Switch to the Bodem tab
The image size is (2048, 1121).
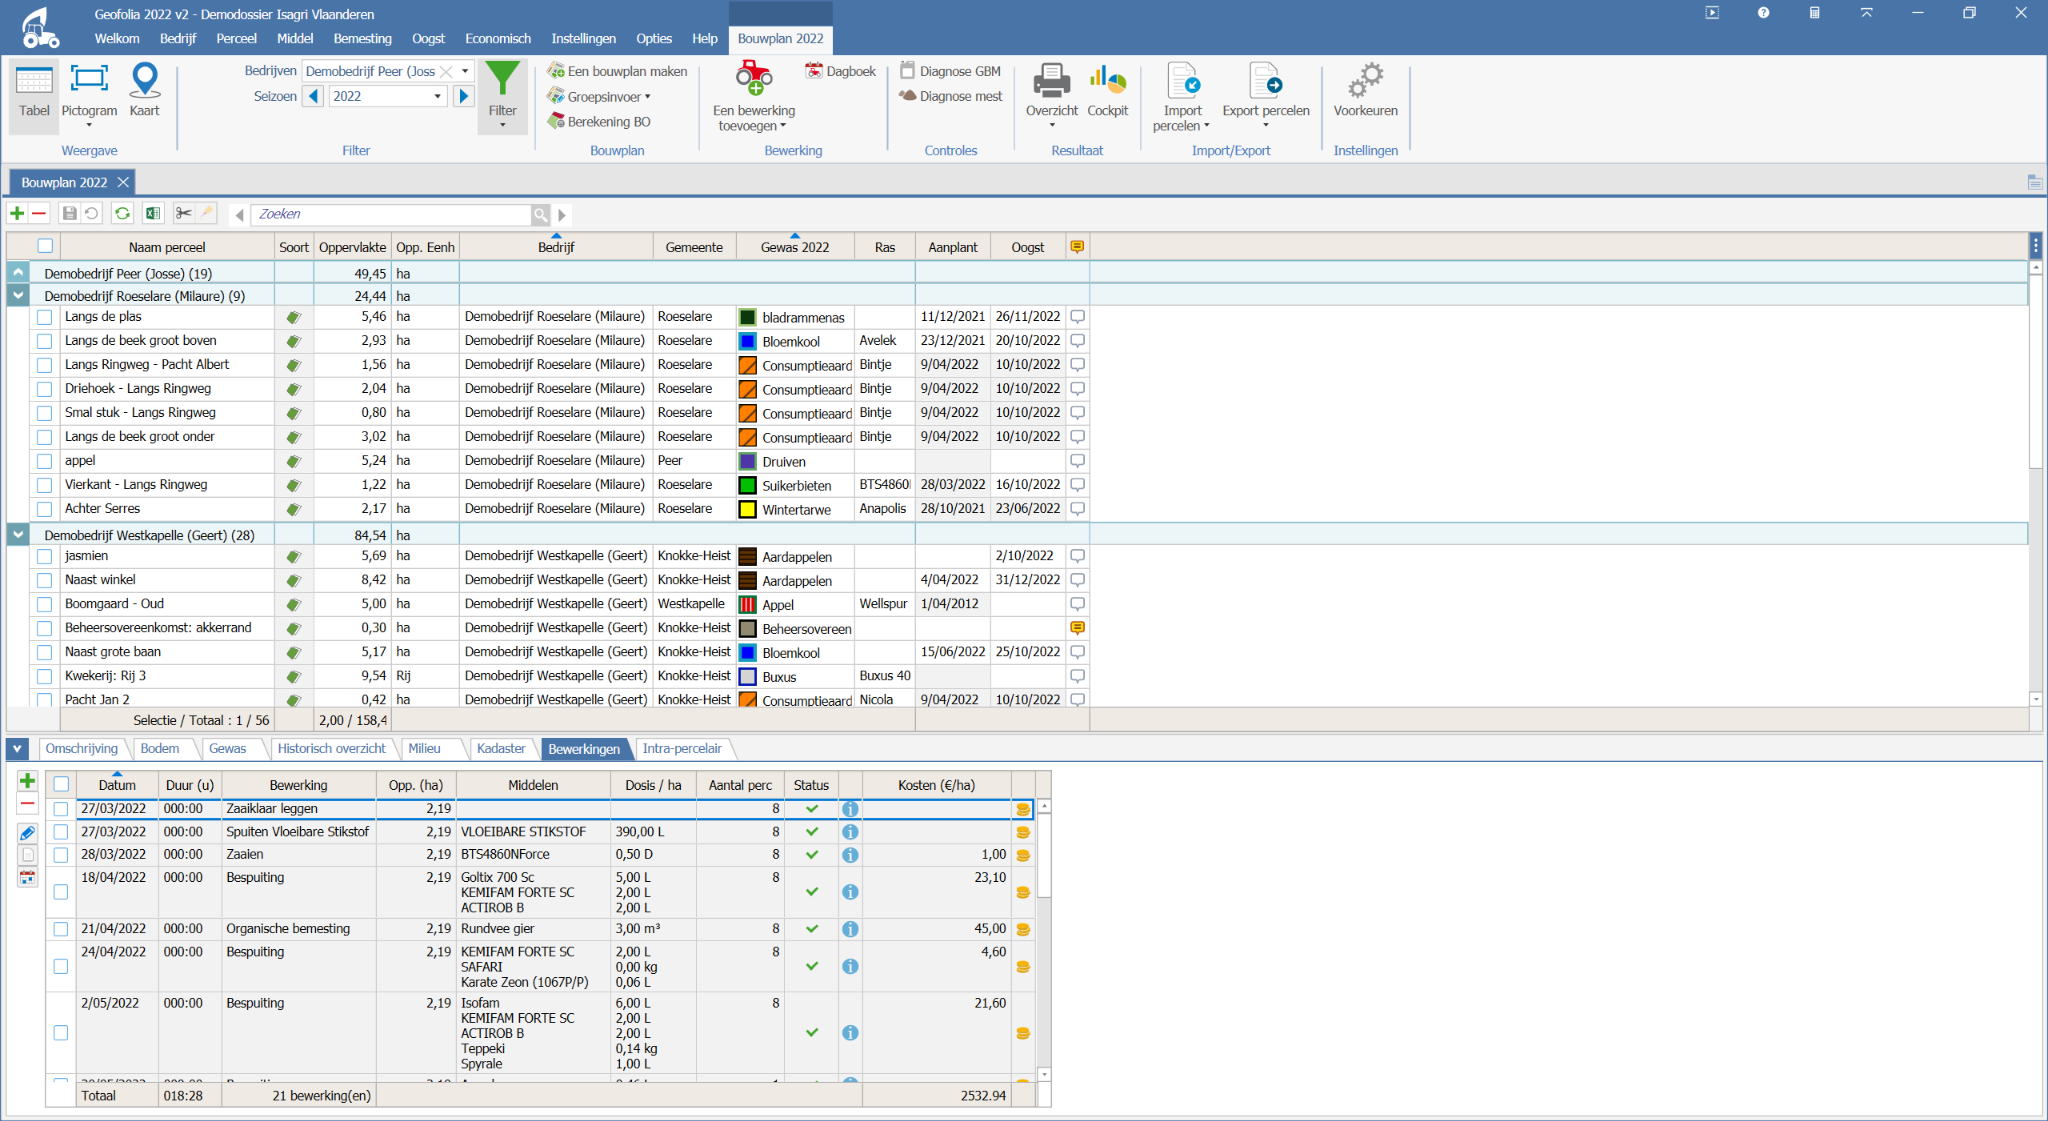[x=160, y=748]
